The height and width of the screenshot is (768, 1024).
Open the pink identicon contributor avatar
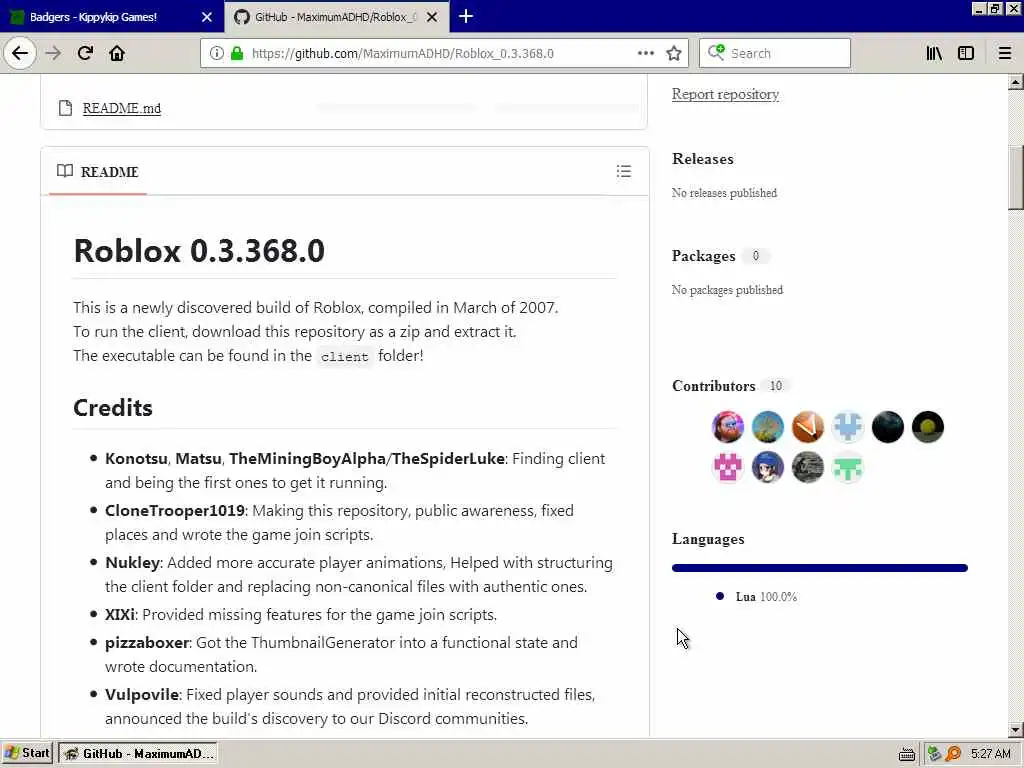(x=728, y=468)
